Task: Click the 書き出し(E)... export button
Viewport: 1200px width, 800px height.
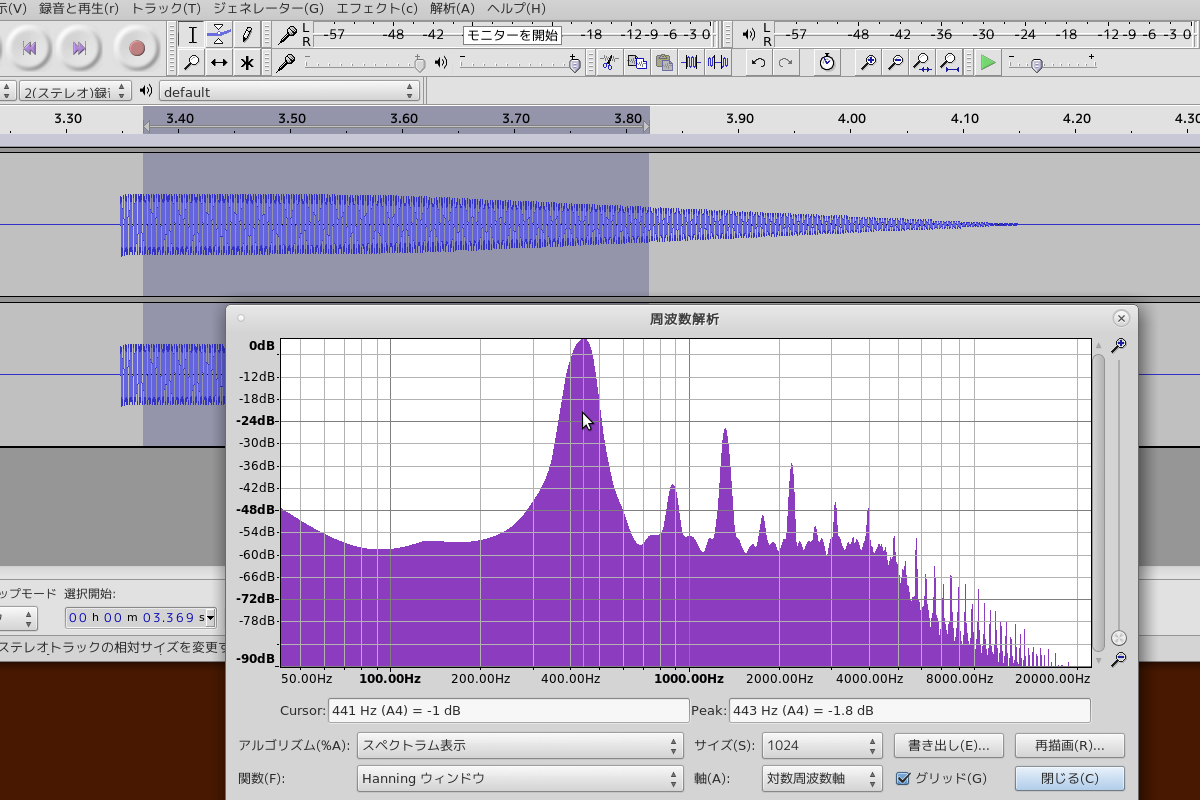Action: pos(948,745)
